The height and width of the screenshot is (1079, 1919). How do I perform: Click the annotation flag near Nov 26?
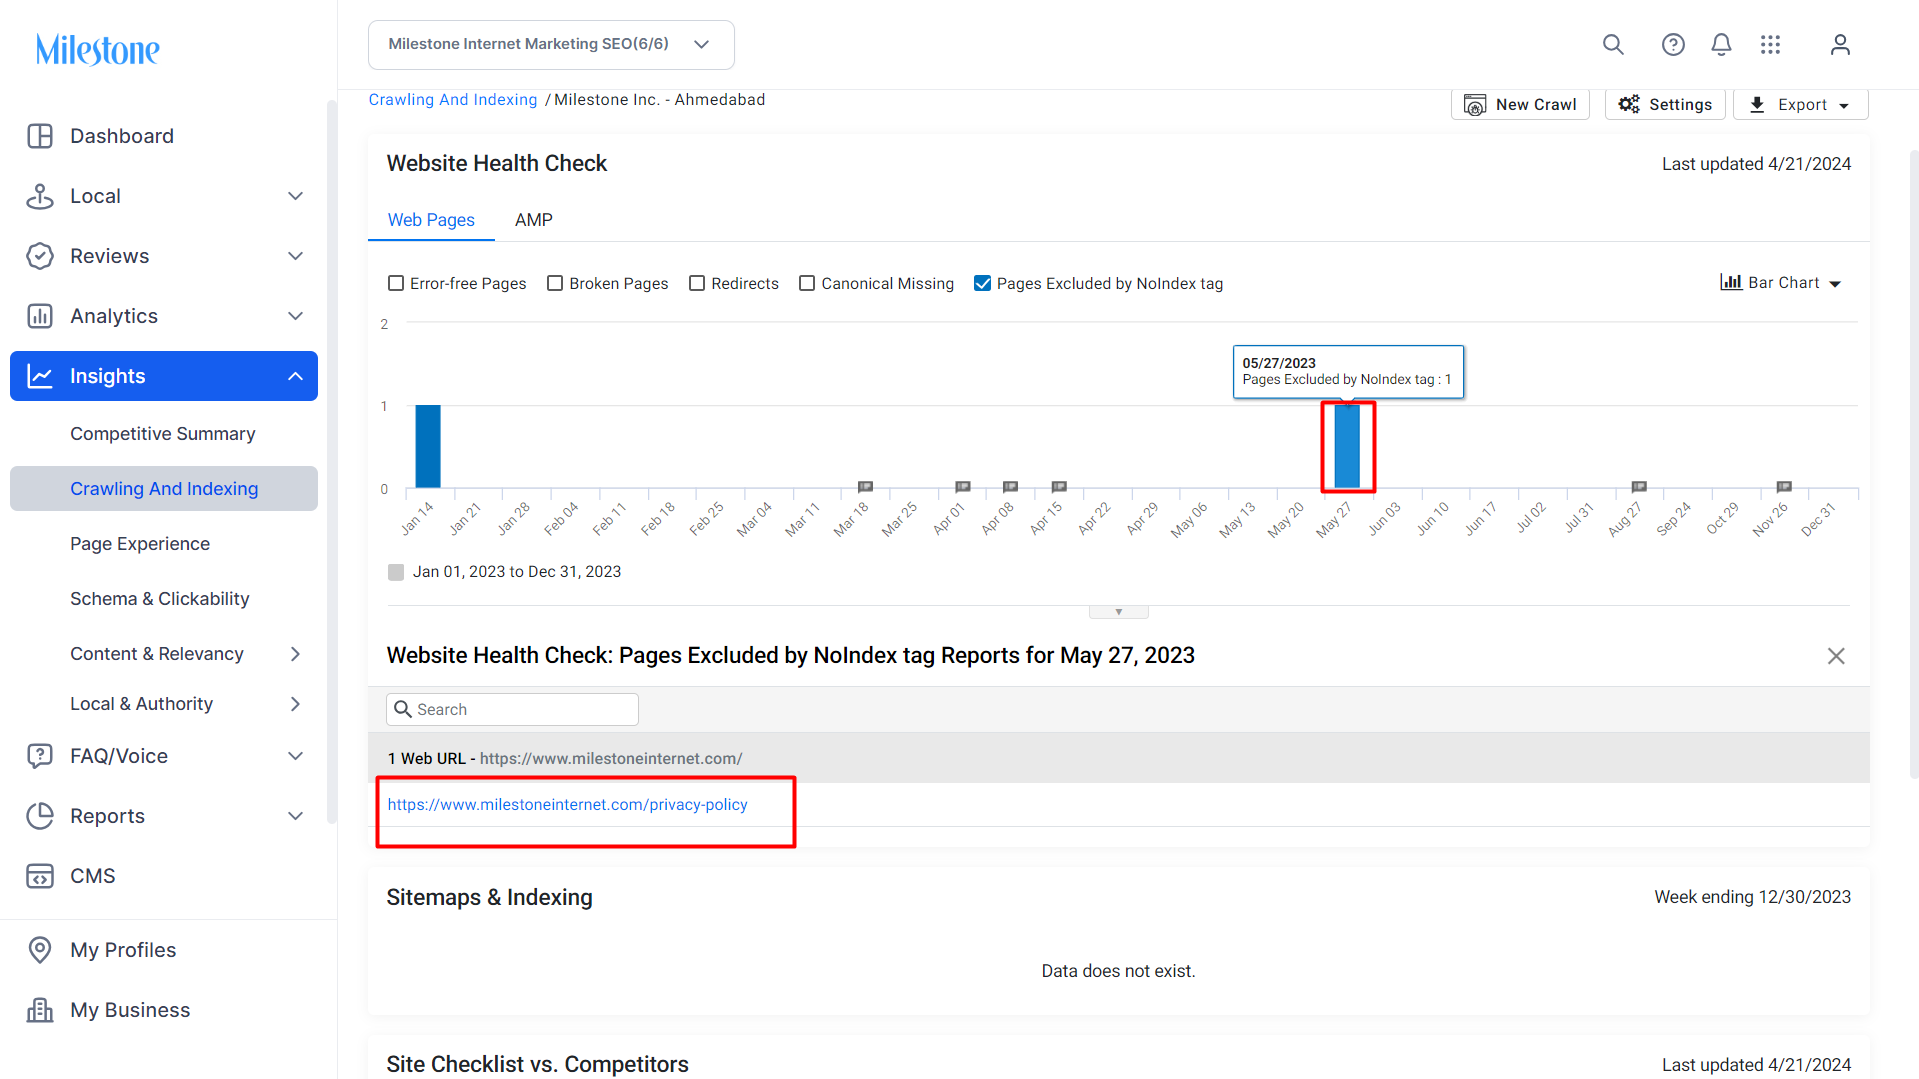coord(1784,487)
